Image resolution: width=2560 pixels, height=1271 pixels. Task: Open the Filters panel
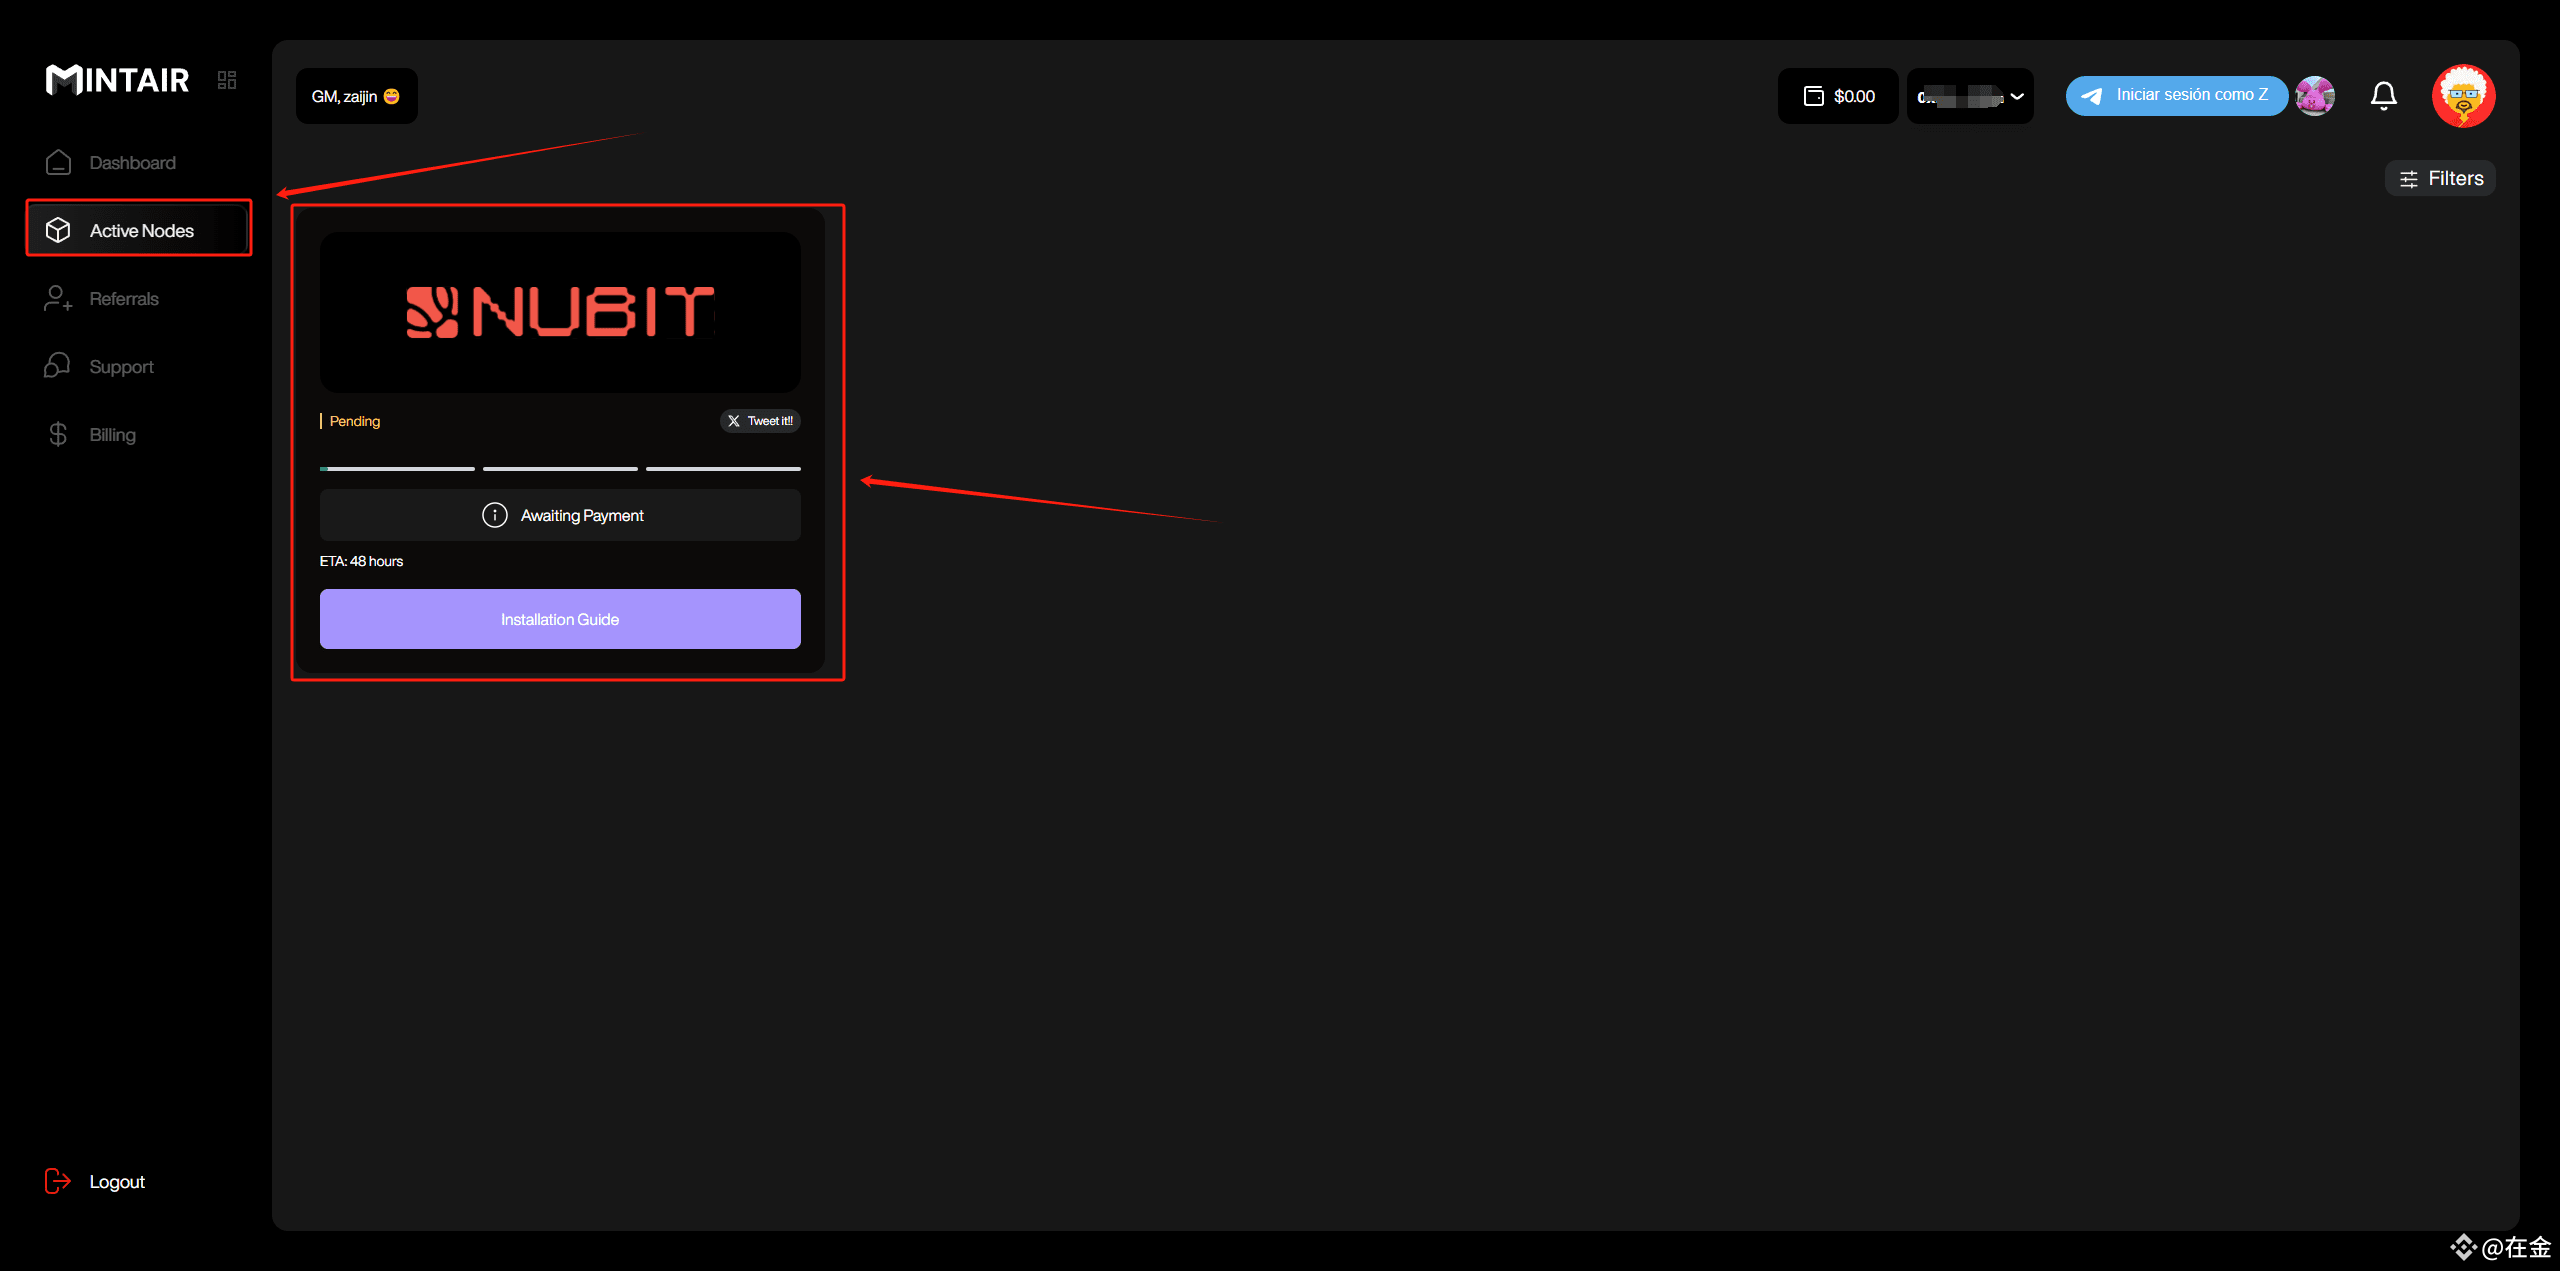[x=2440, y=178]
